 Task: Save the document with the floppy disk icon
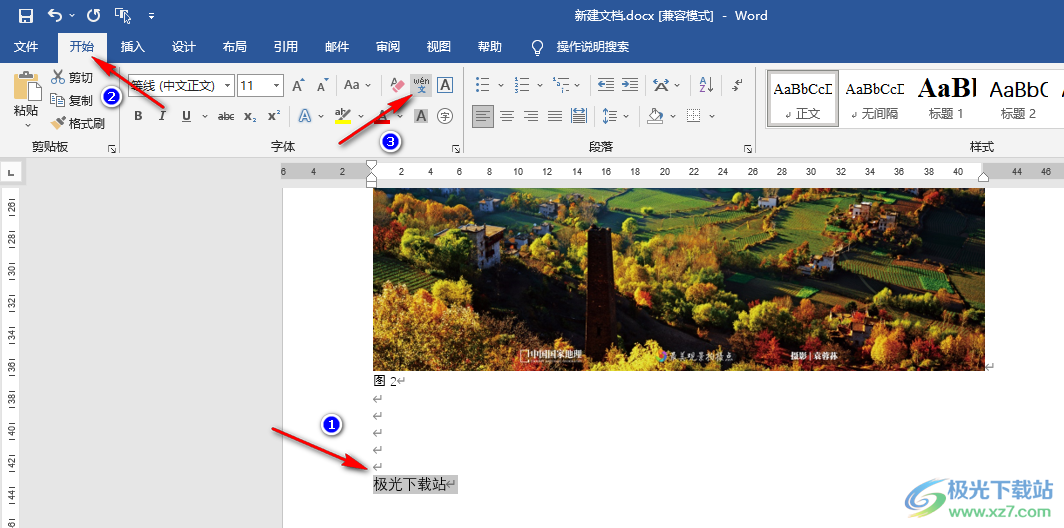(26, 15)
